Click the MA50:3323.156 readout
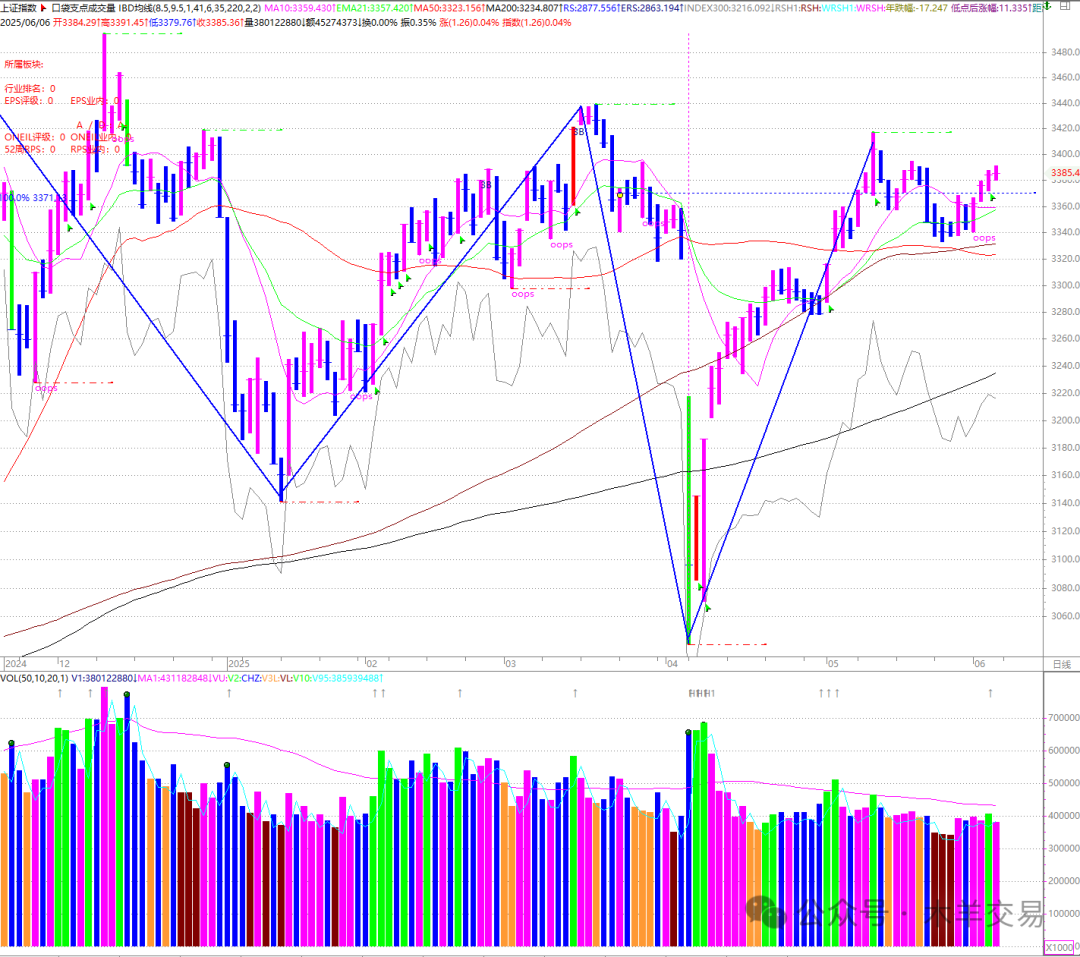The image size is (1080, 957). [448, 8]
